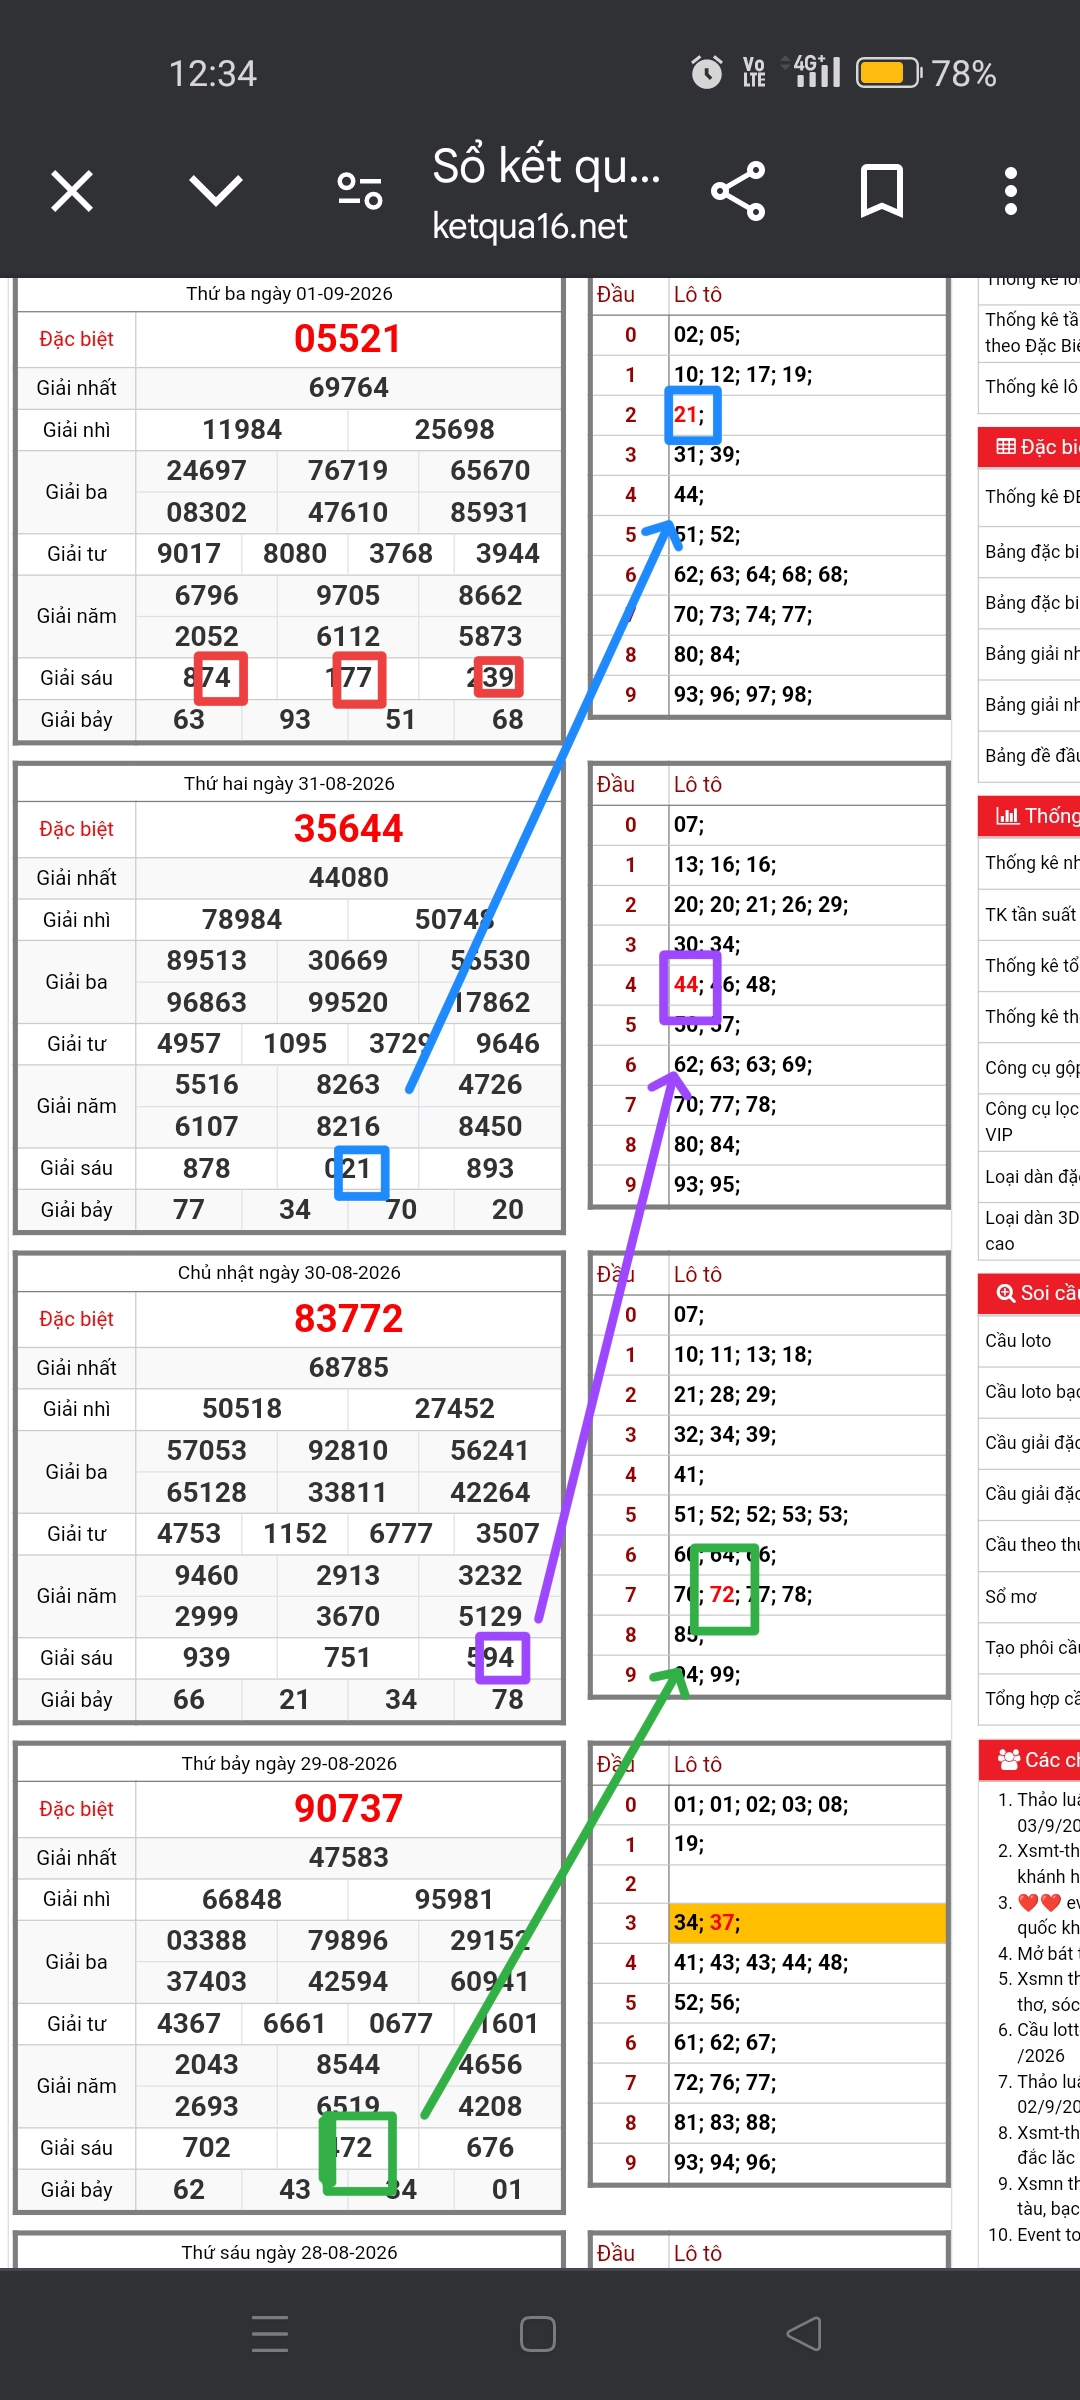Screen dimensions: 1080x2400
Task: Select Giải nhất value 47583
Action: [x=348, y=1858]
